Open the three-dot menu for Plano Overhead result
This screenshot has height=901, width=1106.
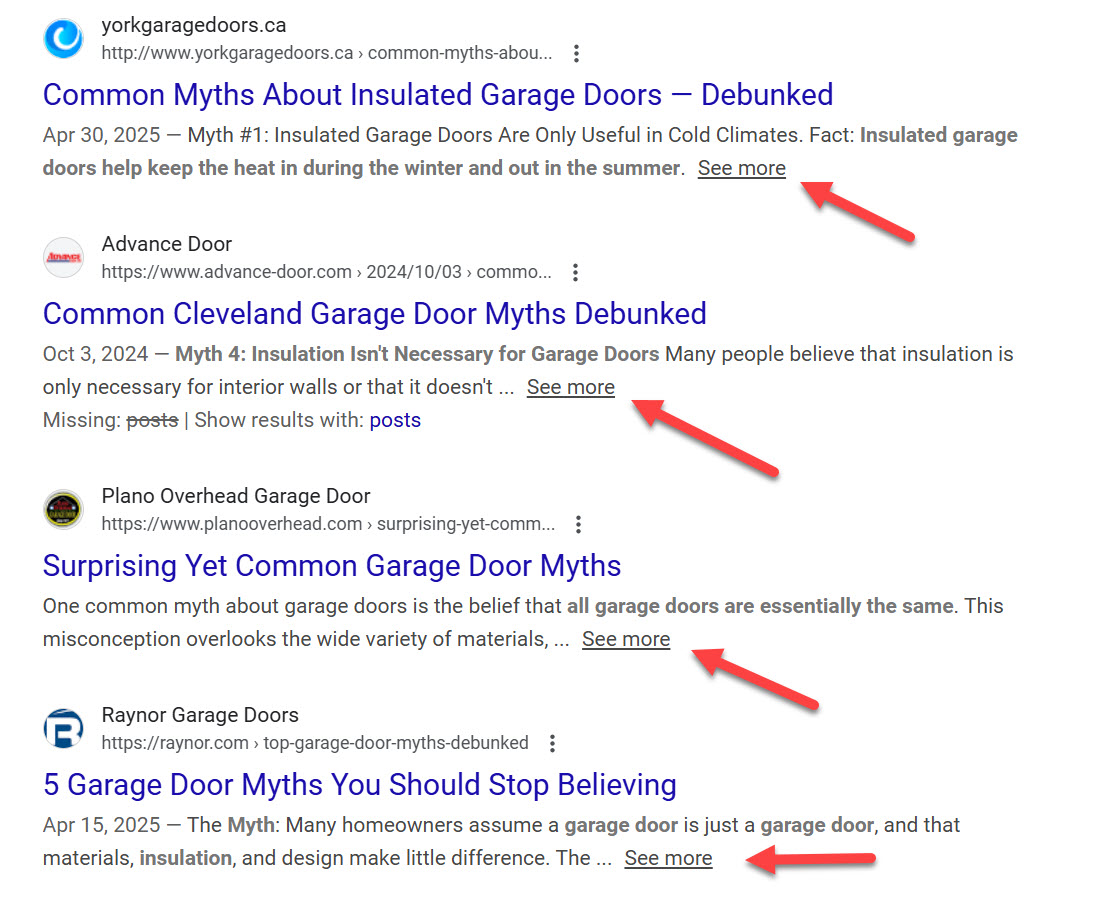(x=577, y=523)
